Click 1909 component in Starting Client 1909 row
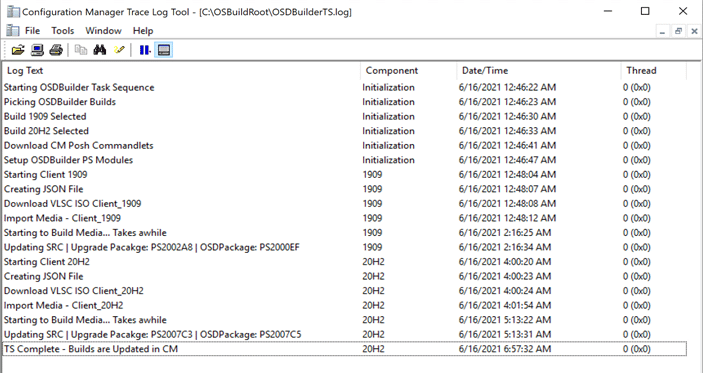Image resolution: width=703 pixels, height=373 pixels. pyautogui.click(x=372, y=174)
